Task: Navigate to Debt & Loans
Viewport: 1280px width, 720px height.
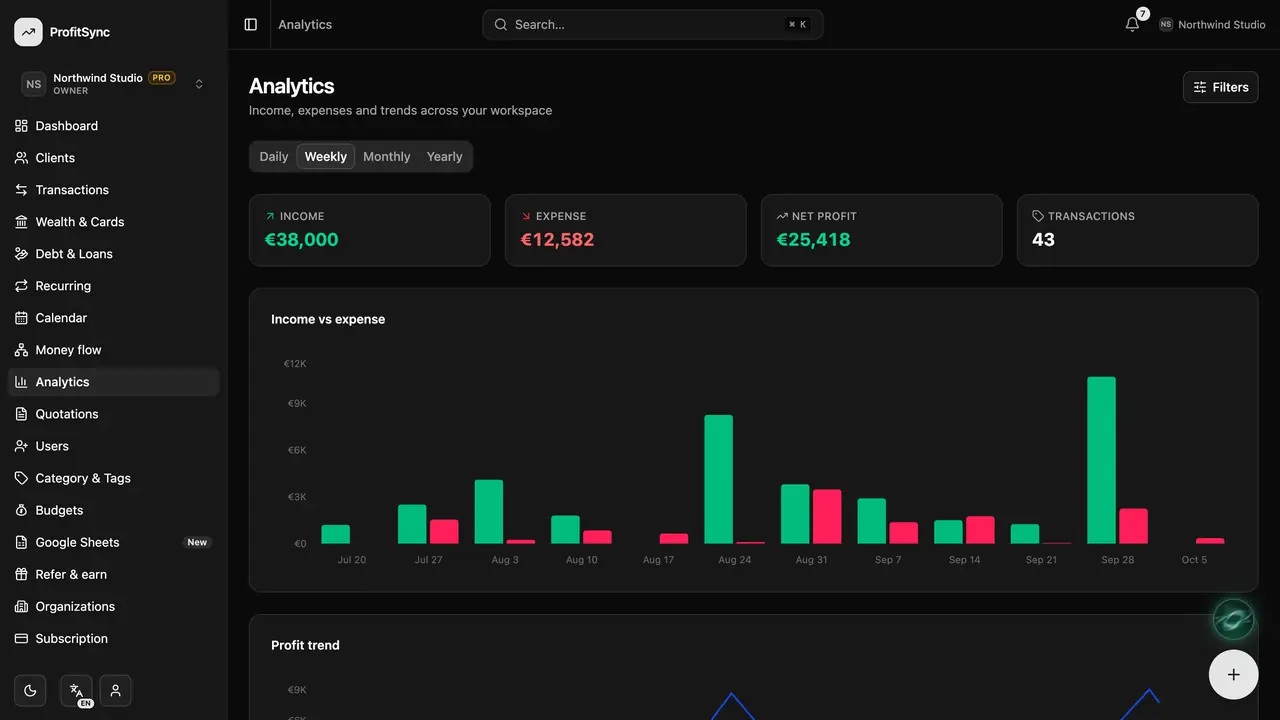Action: click(113, 254)
